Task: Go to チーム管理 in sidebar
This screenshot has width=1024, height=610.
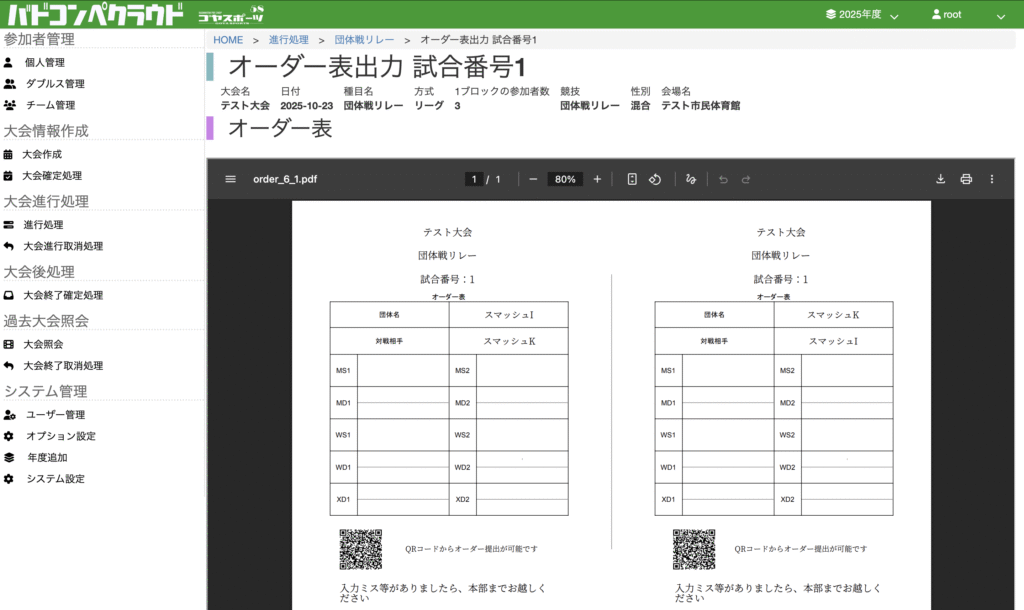Action: 50,105
